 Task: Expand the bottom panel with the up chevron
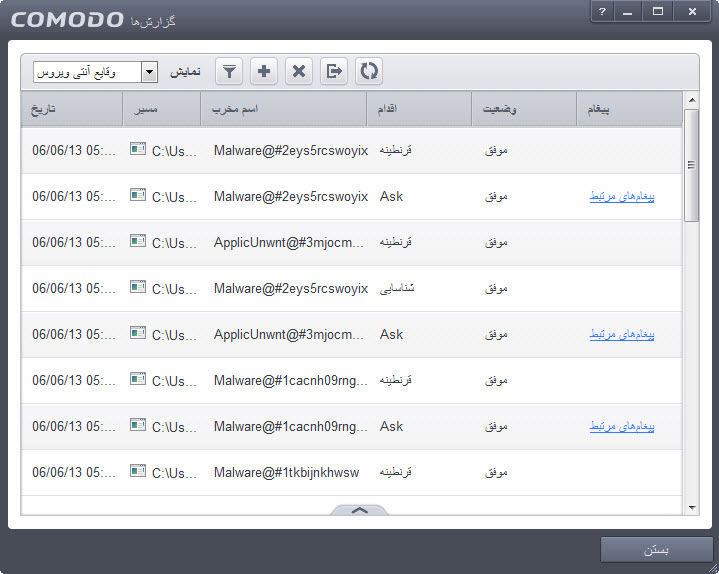pos(360,510)
